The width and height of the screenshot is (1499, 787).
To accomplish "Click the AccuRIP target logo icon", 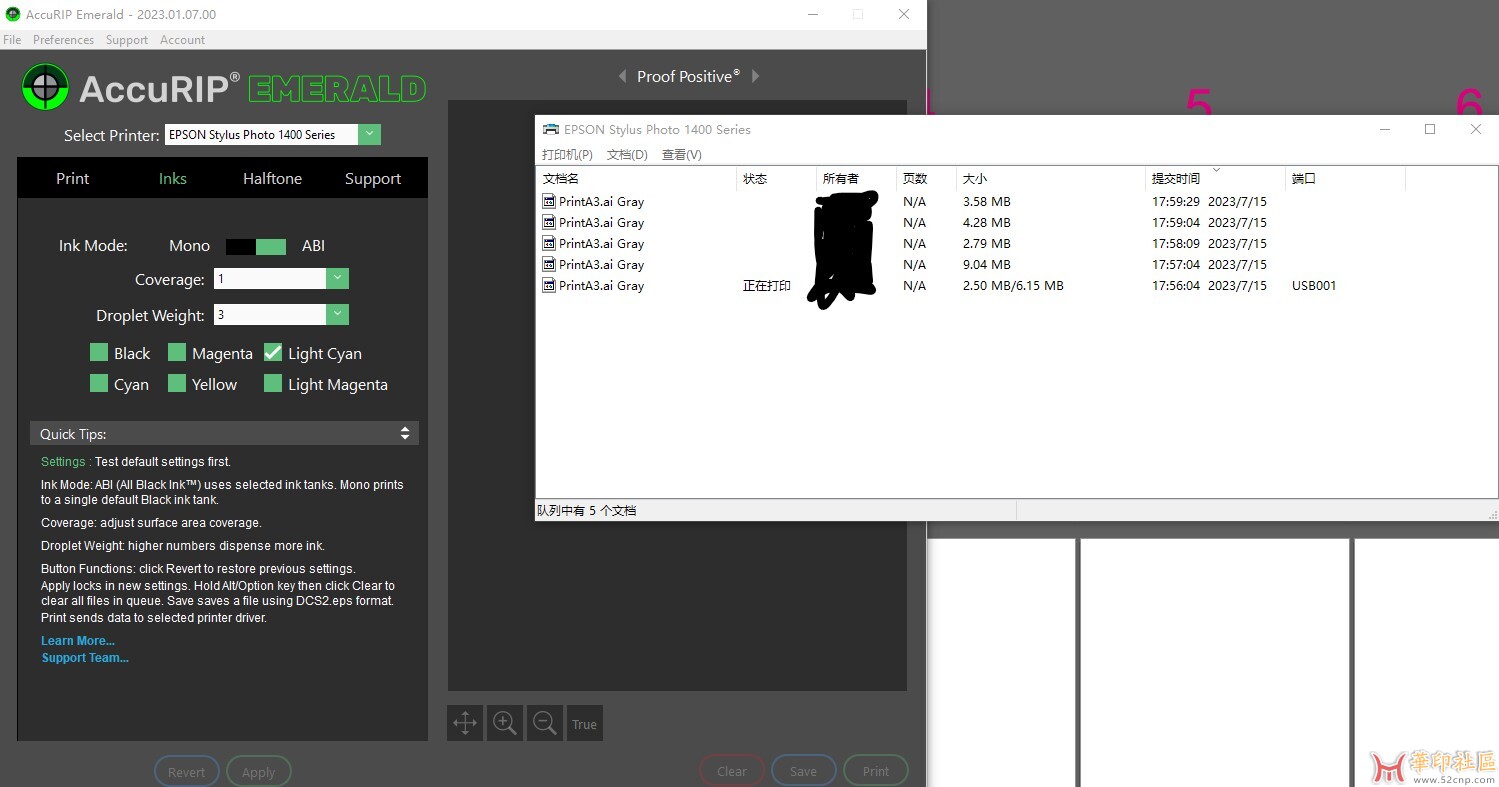I will [x=45, y=88].
